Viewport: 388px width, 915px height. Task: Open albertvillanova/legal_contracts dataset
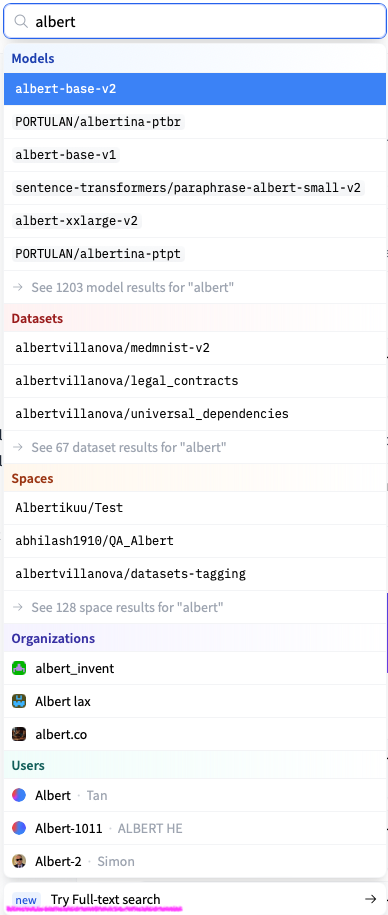pos(195,381)
